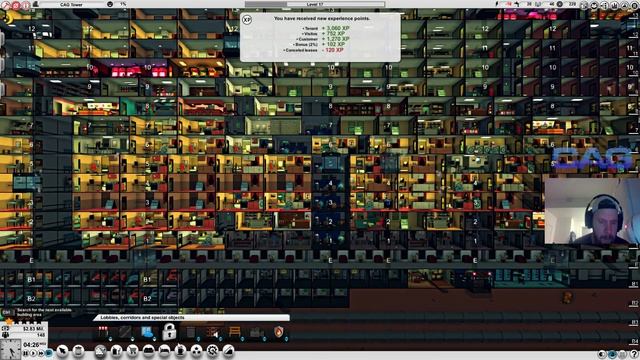Click the top bar counter showing 46

[x=552, y=4]
